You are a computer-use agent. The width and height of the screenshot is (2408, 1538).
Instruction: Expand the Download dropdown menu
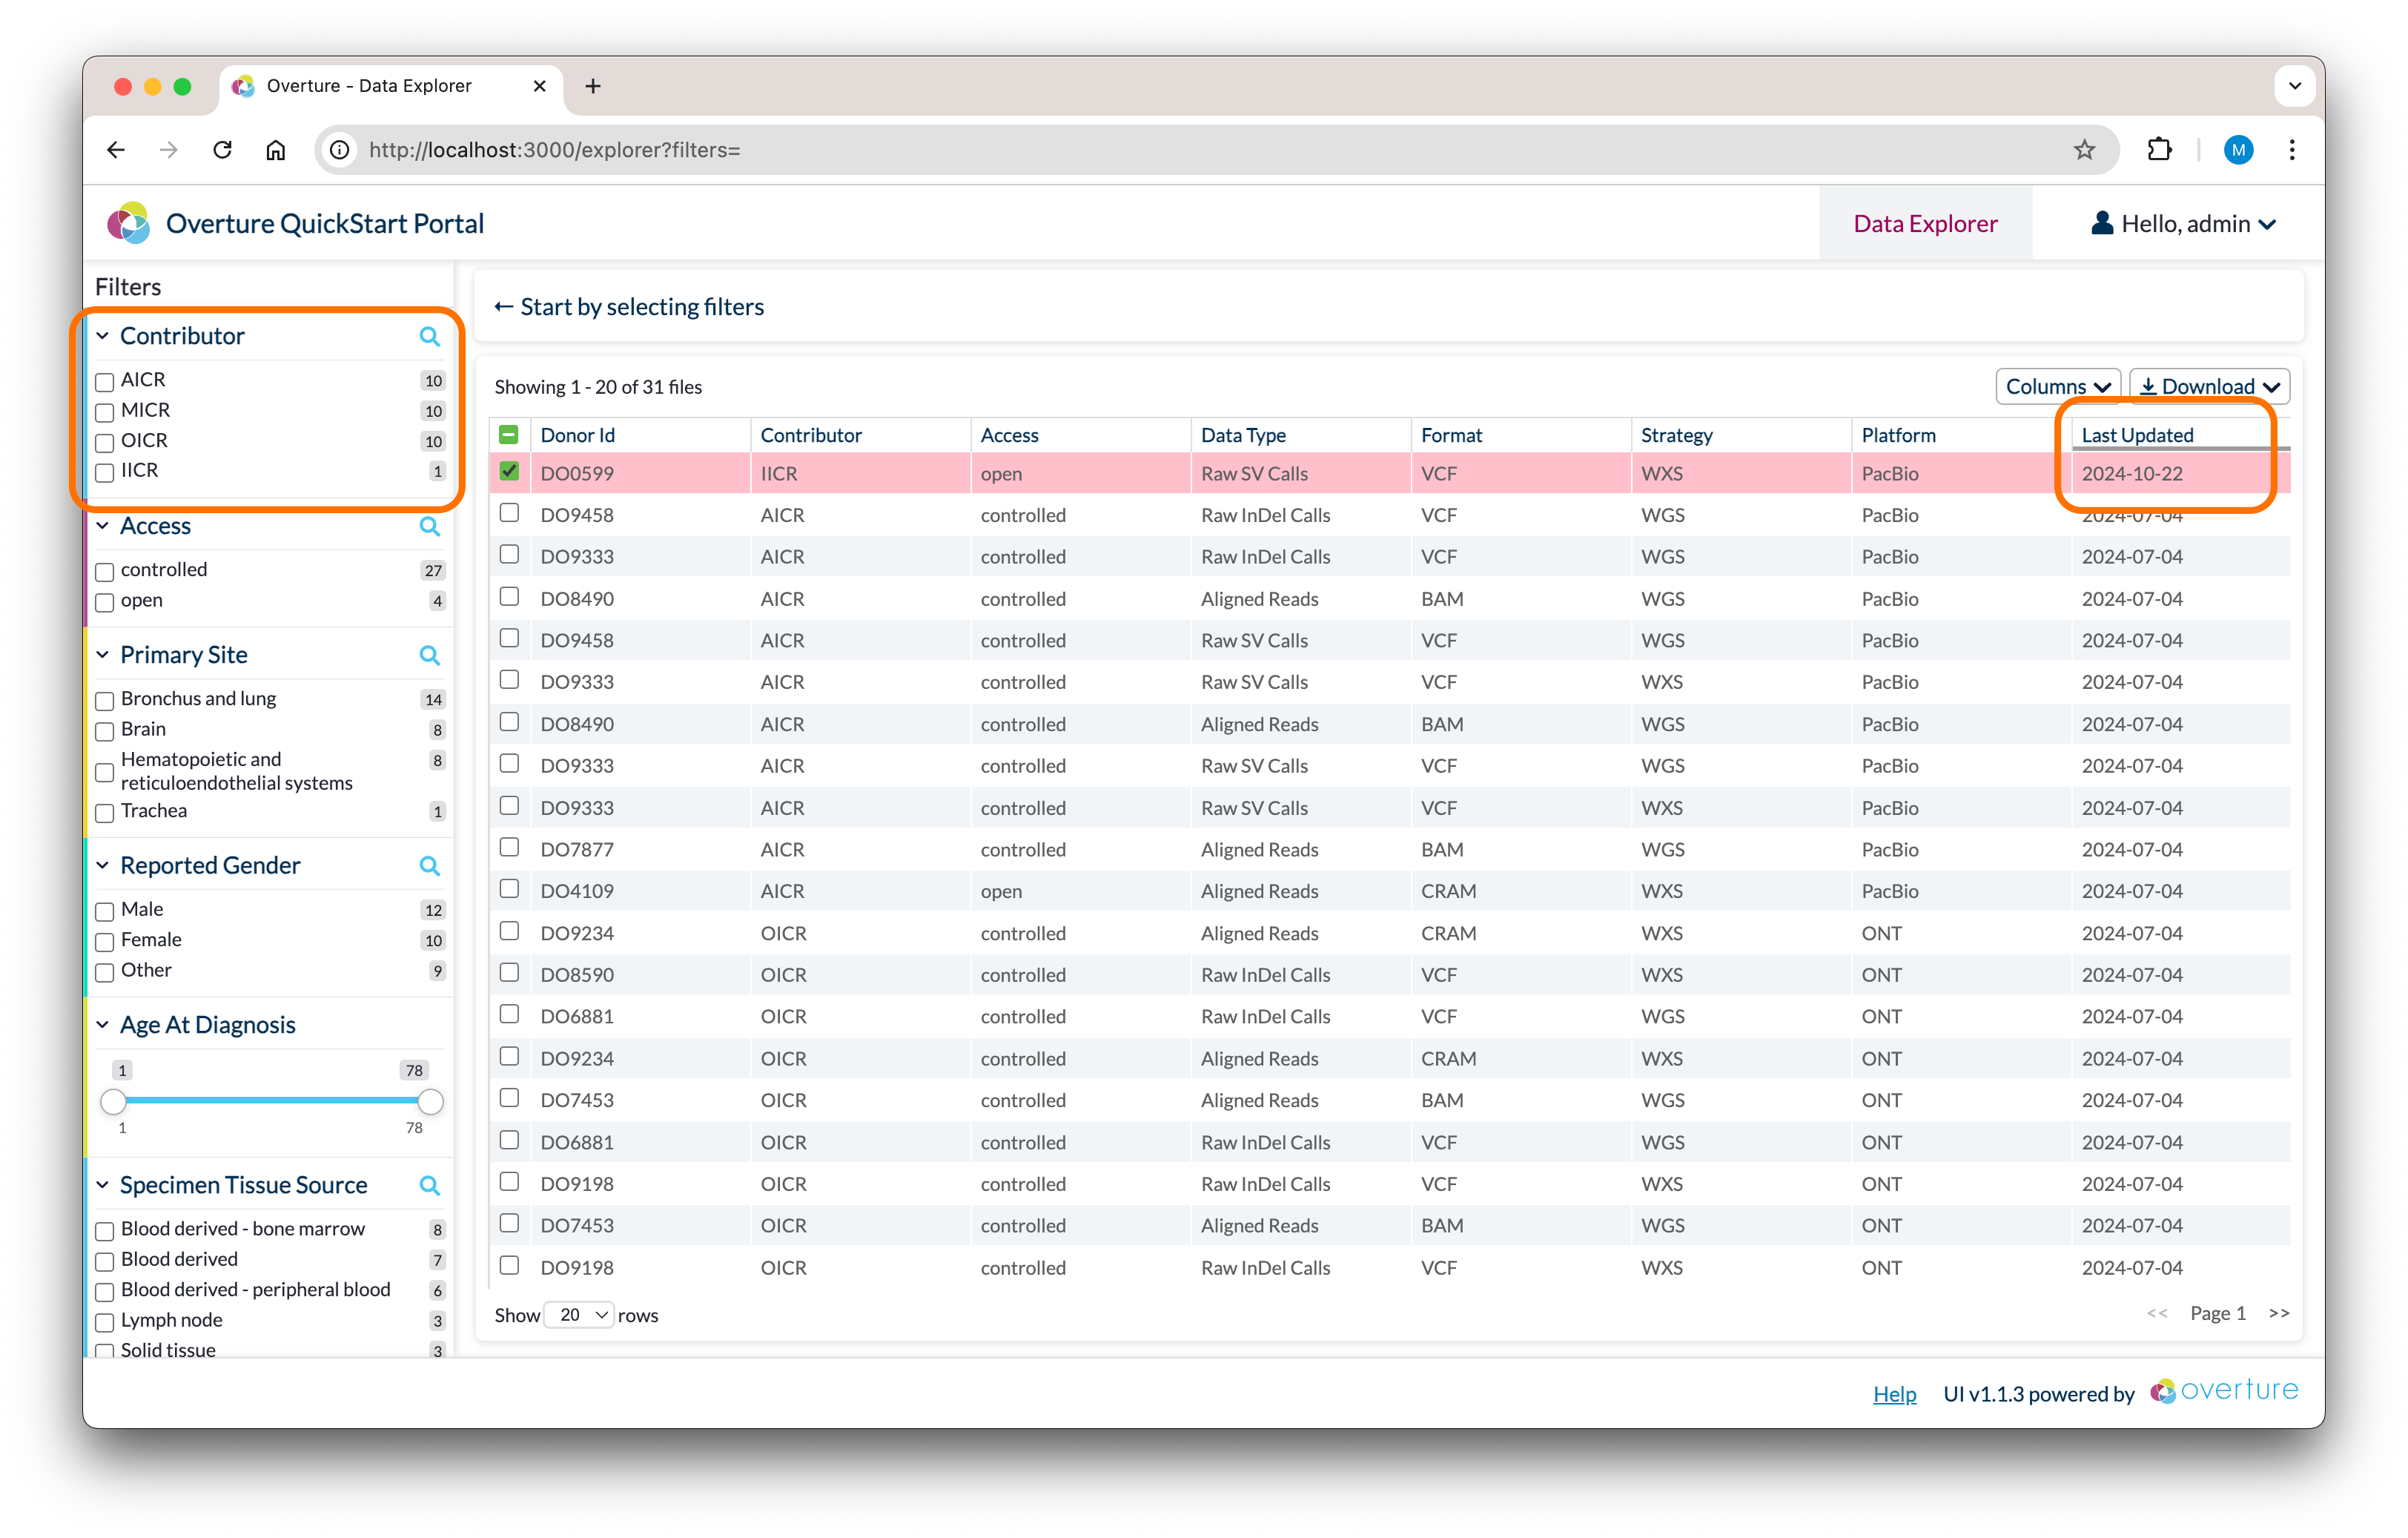pyautogui.click(x=2209, y=387)
